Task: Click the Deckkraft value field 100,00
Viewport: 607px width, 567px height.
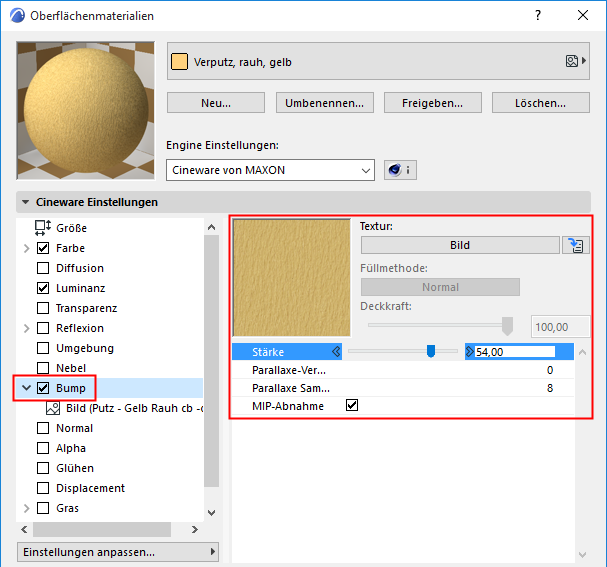Action: coord(560,327)
